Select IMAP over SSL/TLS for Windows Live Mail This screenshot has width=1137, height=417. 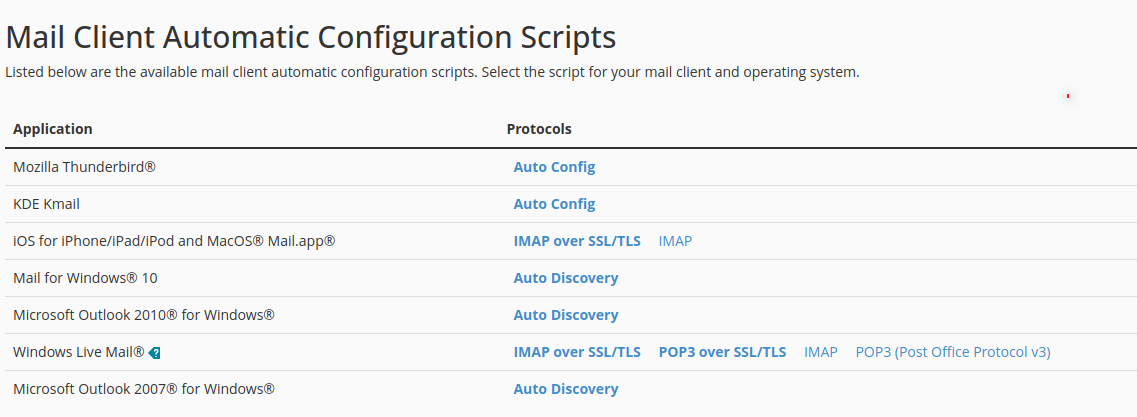pyautogui.click(x=577, y=352)
